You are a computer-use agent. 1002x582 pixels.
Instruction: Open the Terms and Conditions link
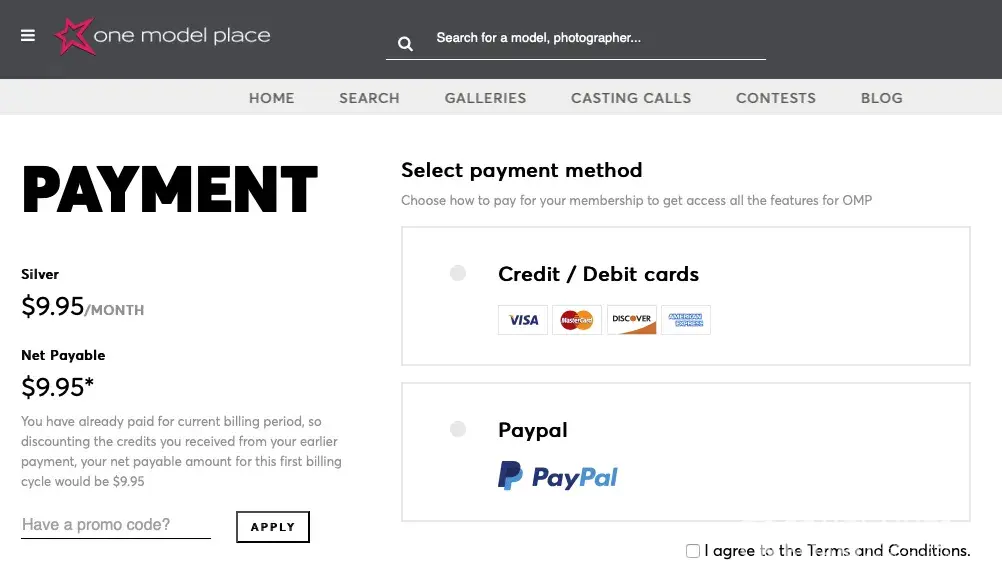pyautogui.click(x=888, y=551)
